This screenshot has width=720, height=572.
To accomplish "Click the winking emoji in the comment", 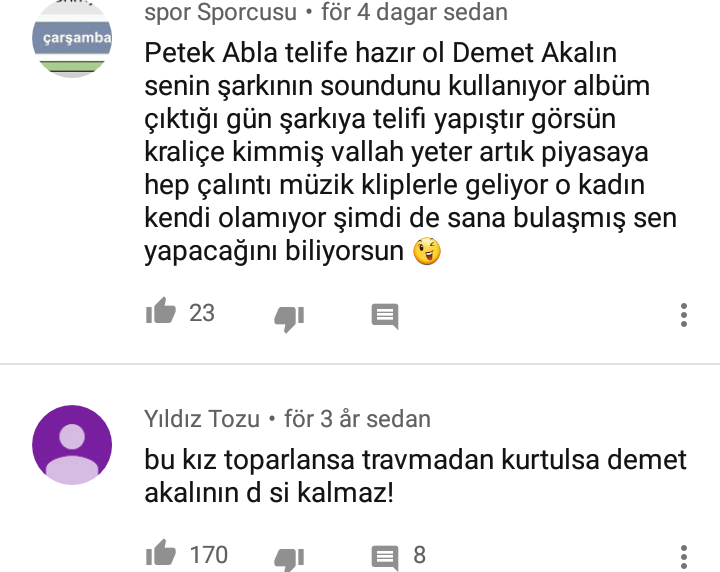I will pyautogui.click(x=427, y=251).
